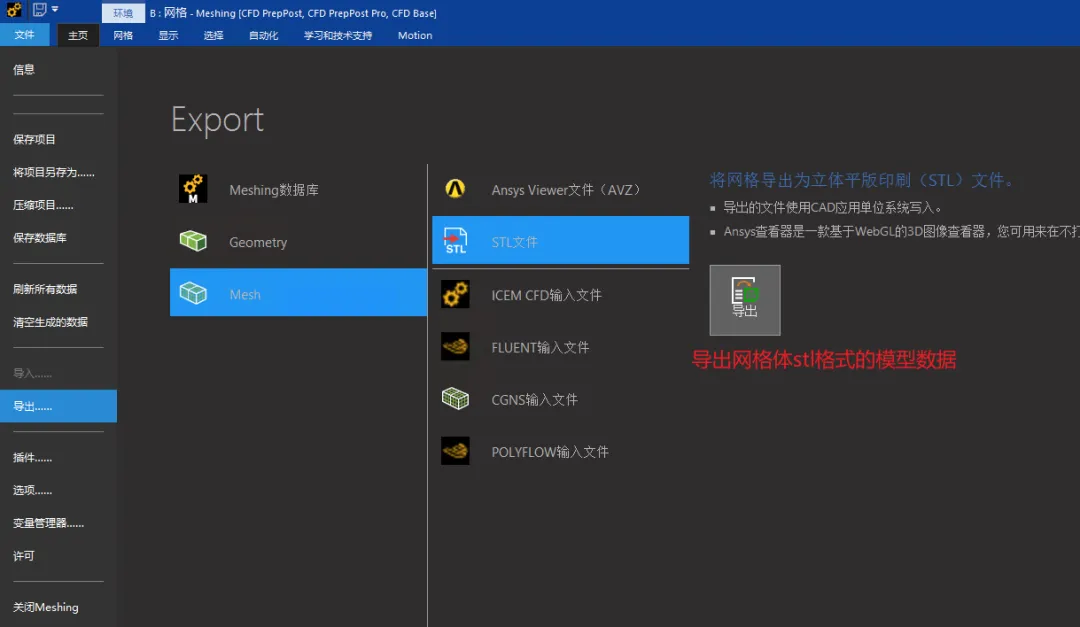Choose CGNS输入文件 format label
Viewport: 1080px width, 627px height.
(534, 400)
